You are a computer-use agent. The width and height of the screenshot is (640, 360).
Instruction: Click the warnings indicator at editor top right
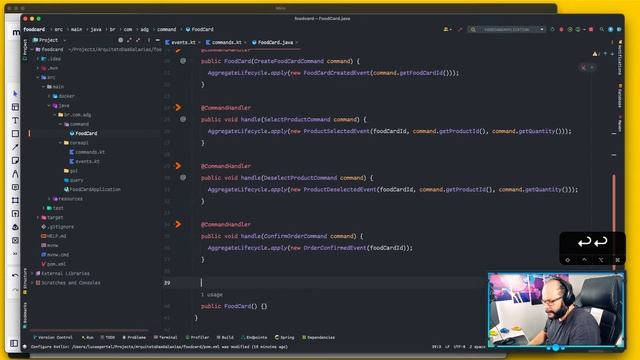596,54
